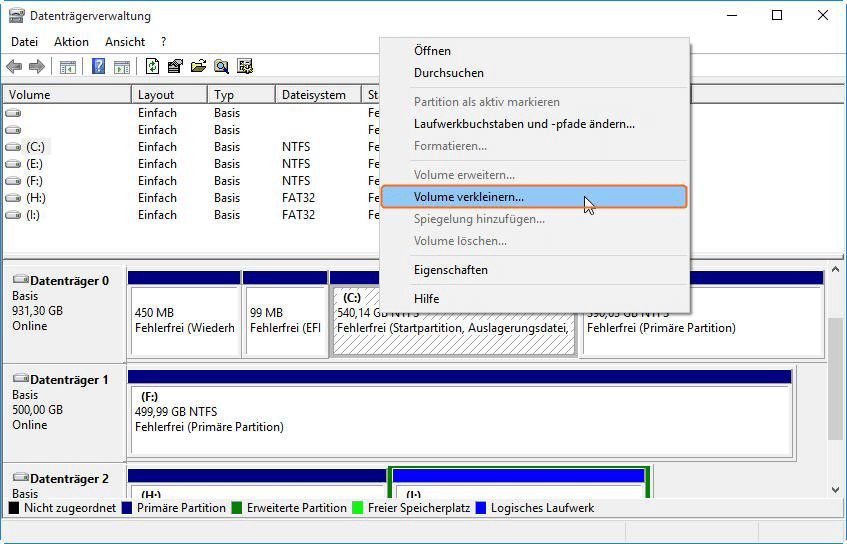The image size is (847, 544).
Task: Select the (H:) volume row
Action: point(192,198)
